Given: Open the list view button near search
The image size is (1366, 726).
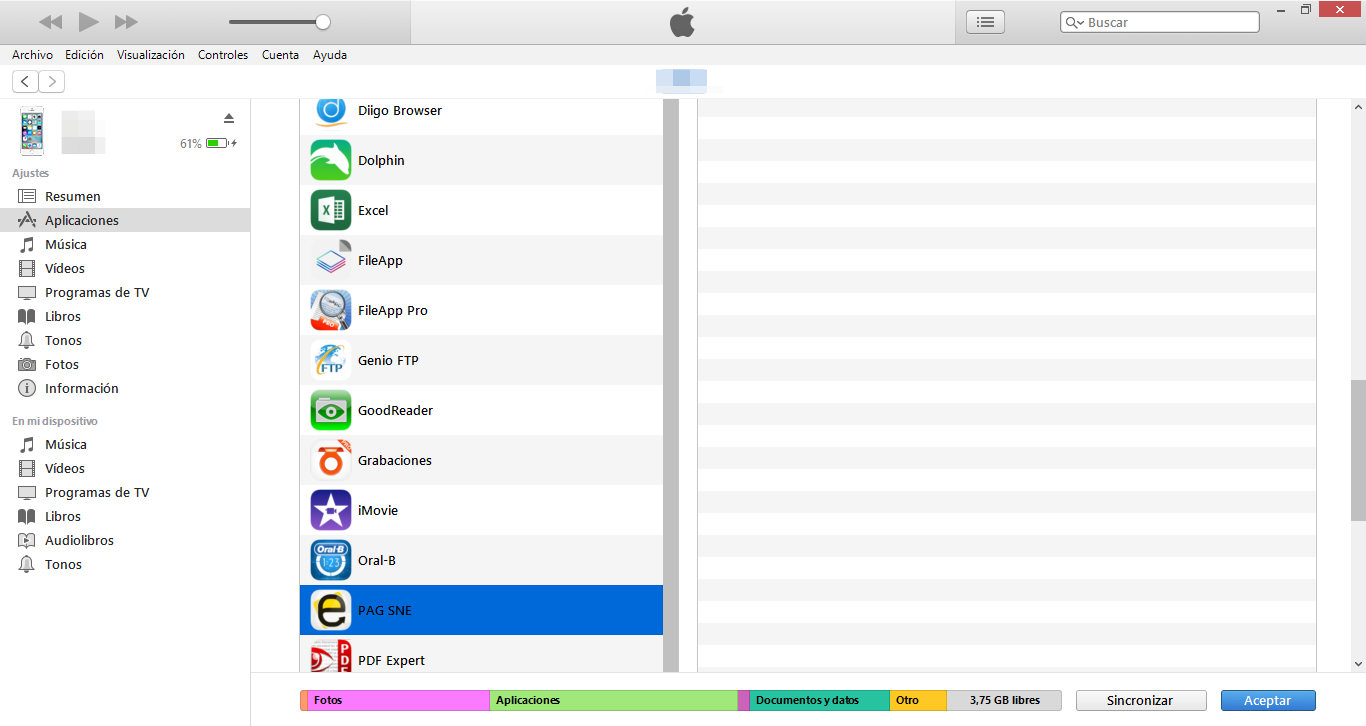Looking at the screenshot, I should point(985,22).
